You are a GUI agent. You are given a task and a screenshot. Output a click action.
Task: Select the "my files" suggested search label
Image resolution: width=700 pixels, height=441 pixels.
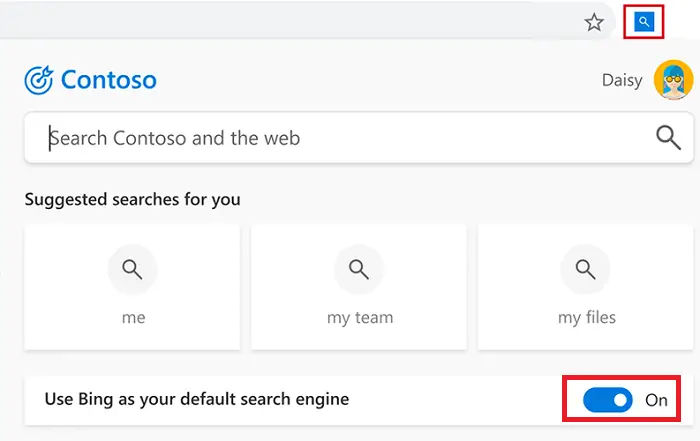point(587,318)
